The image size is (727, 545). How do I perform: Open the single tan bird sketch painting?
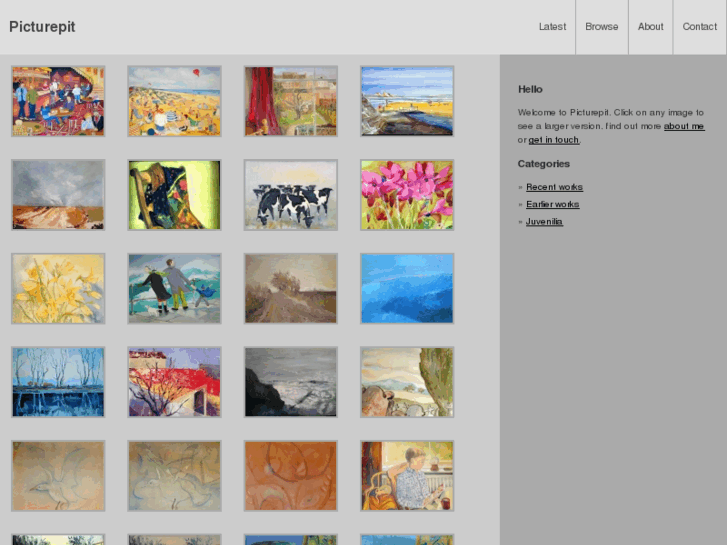click(x=58, y=476)
